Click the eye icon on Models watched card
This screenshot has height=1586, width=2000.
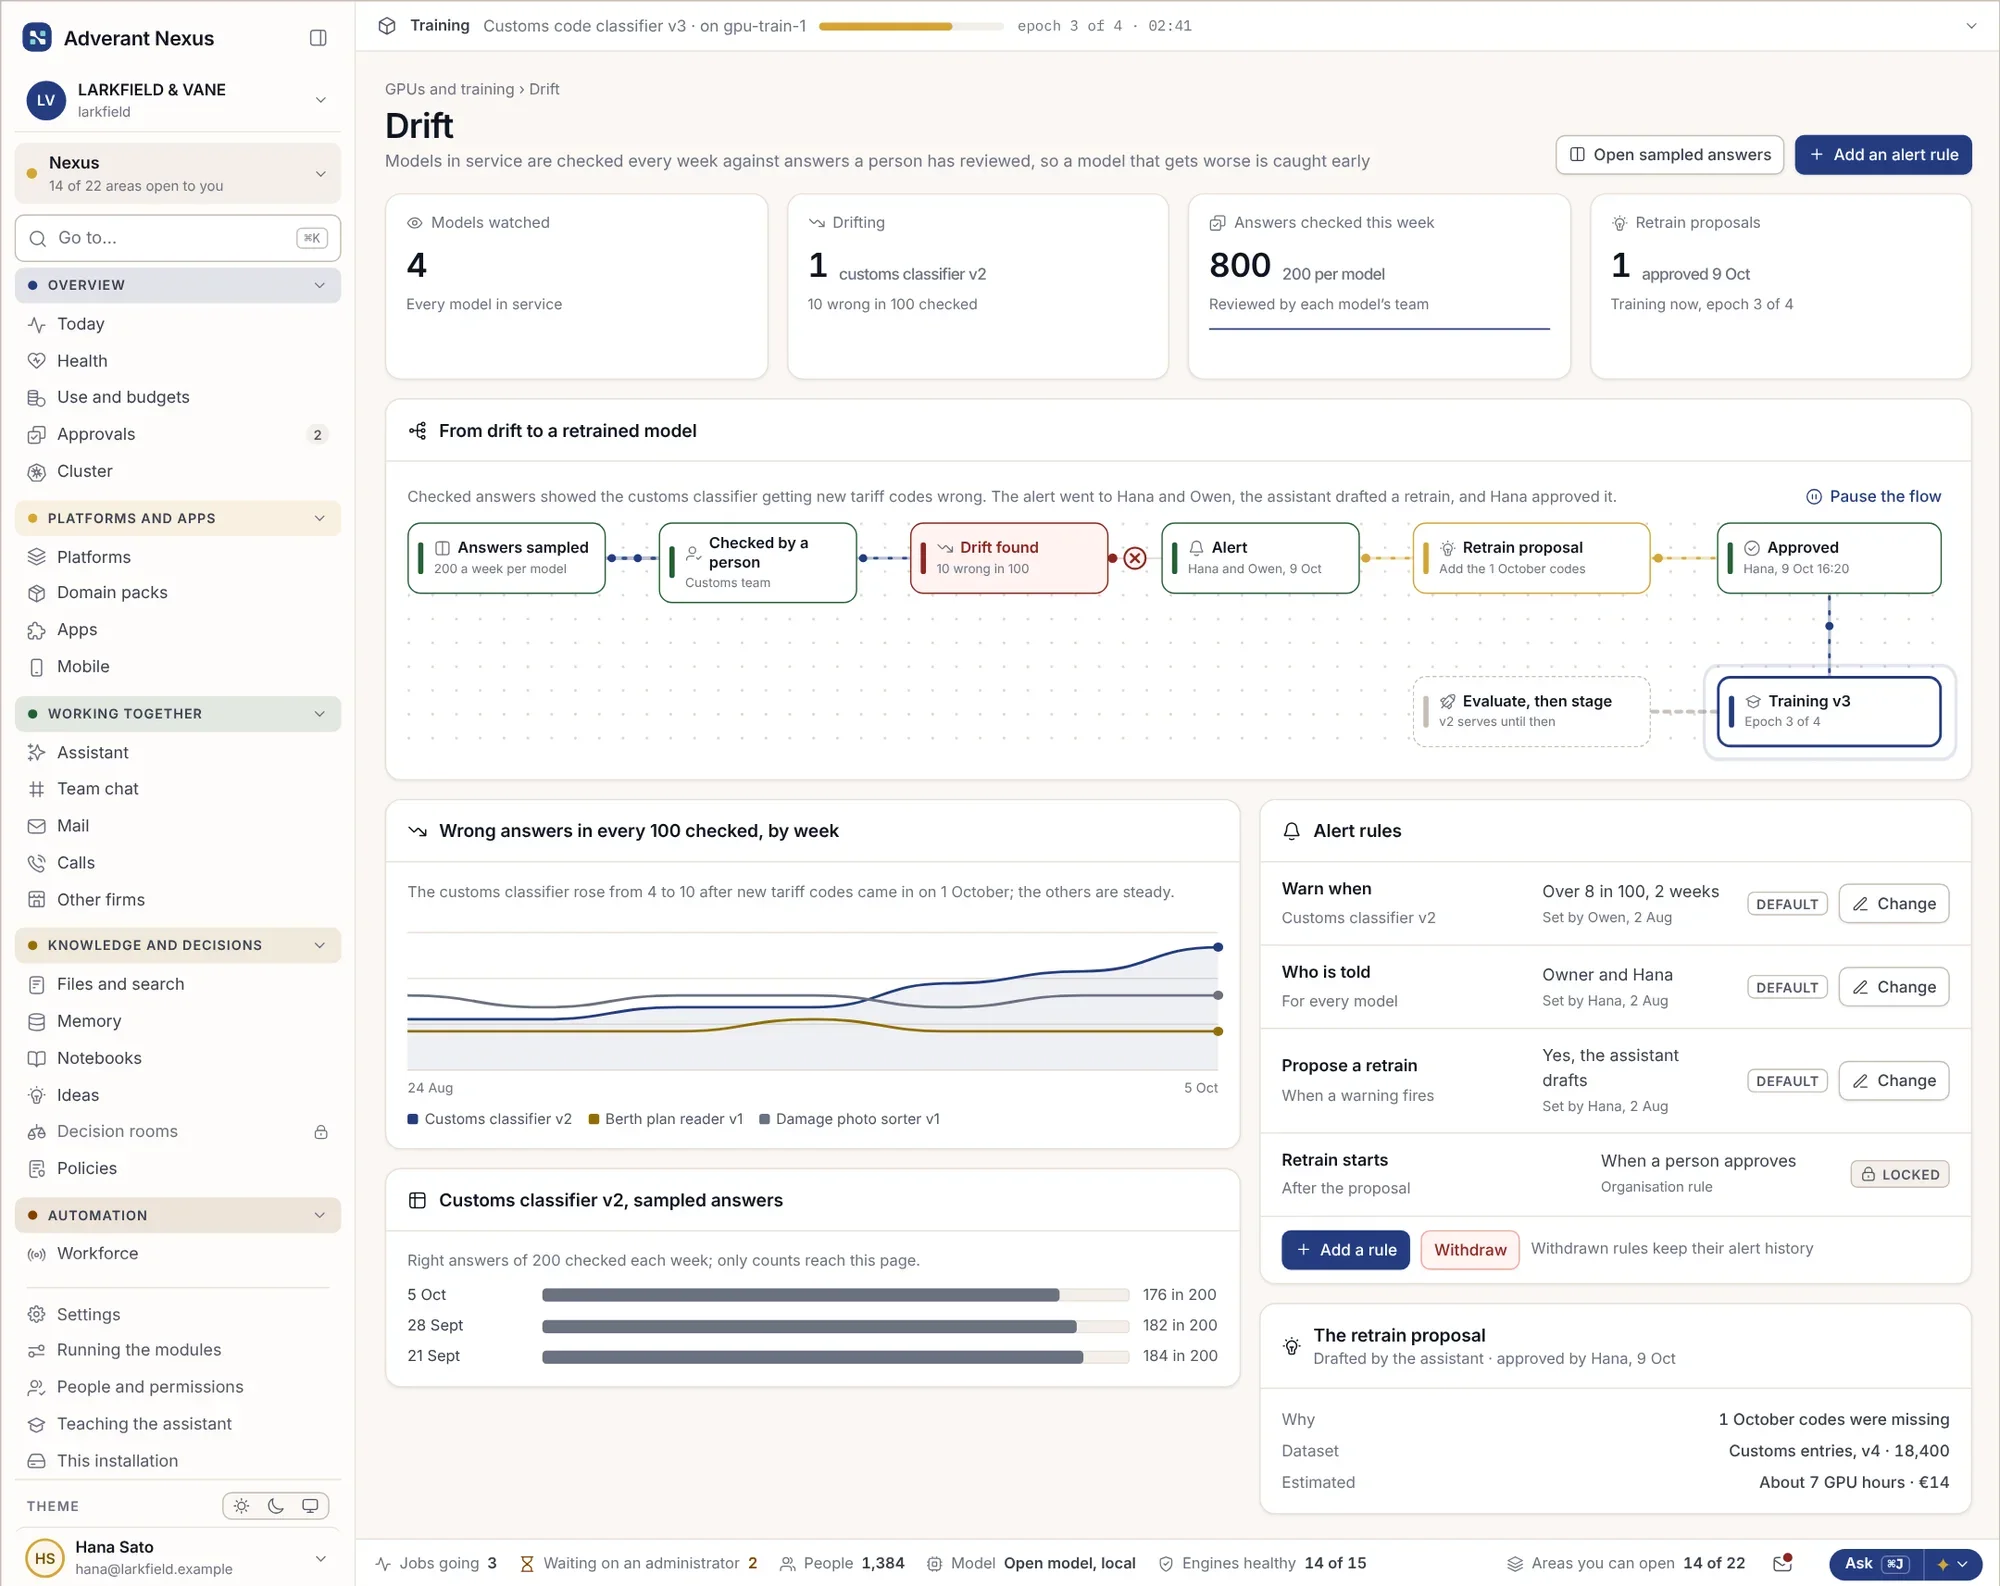[414, 223]
